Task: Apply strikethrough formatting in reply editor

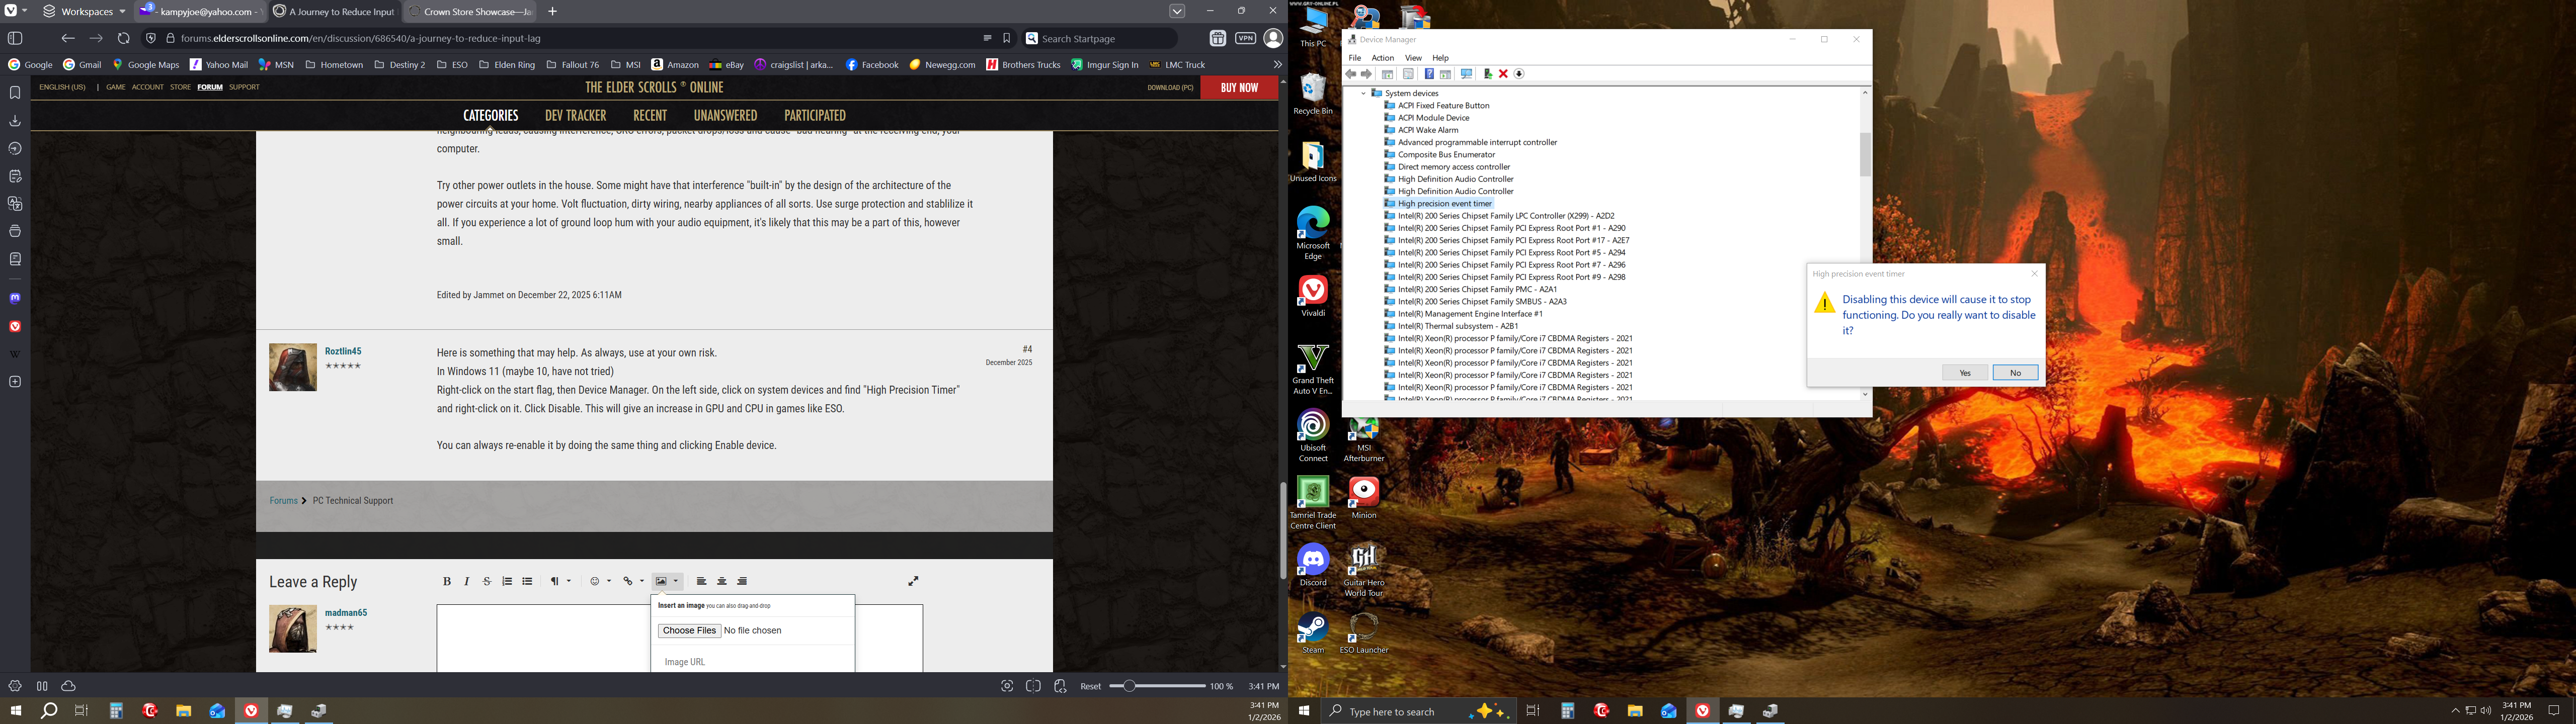Action: pyautogui.click(x=487, y=581)
